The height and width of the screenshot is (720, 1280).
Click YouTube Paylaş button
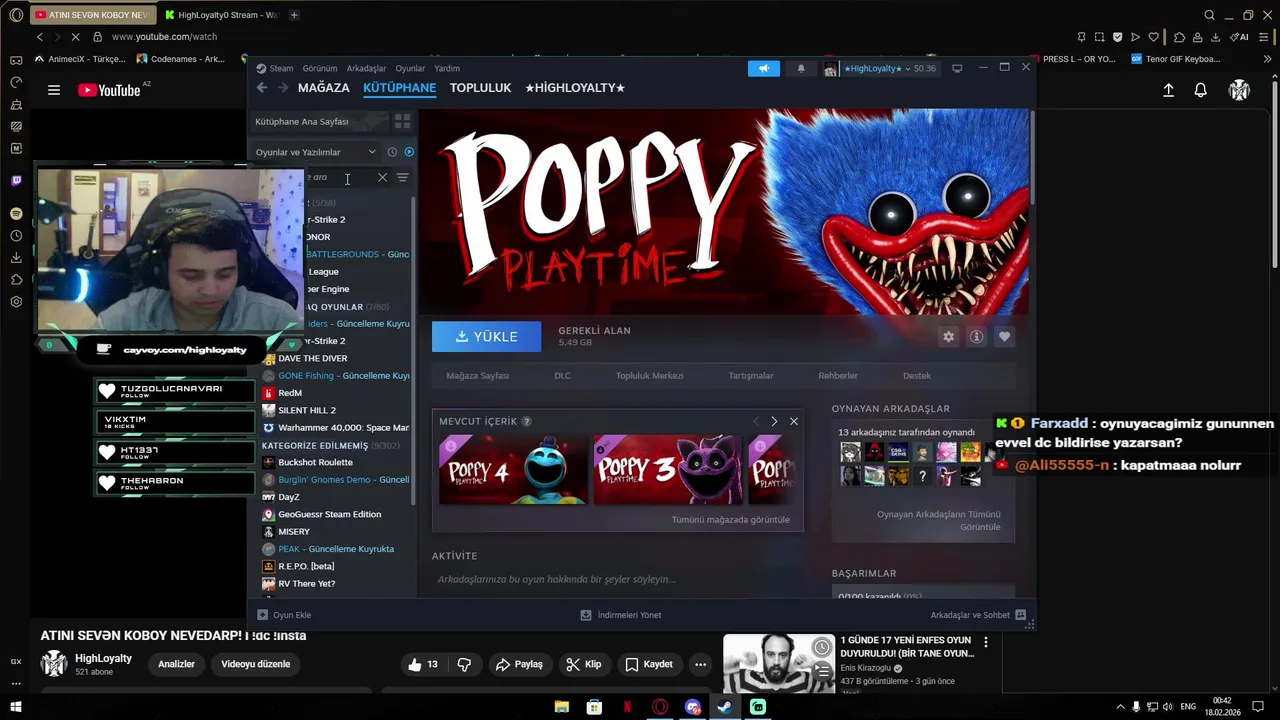[519, 664]
